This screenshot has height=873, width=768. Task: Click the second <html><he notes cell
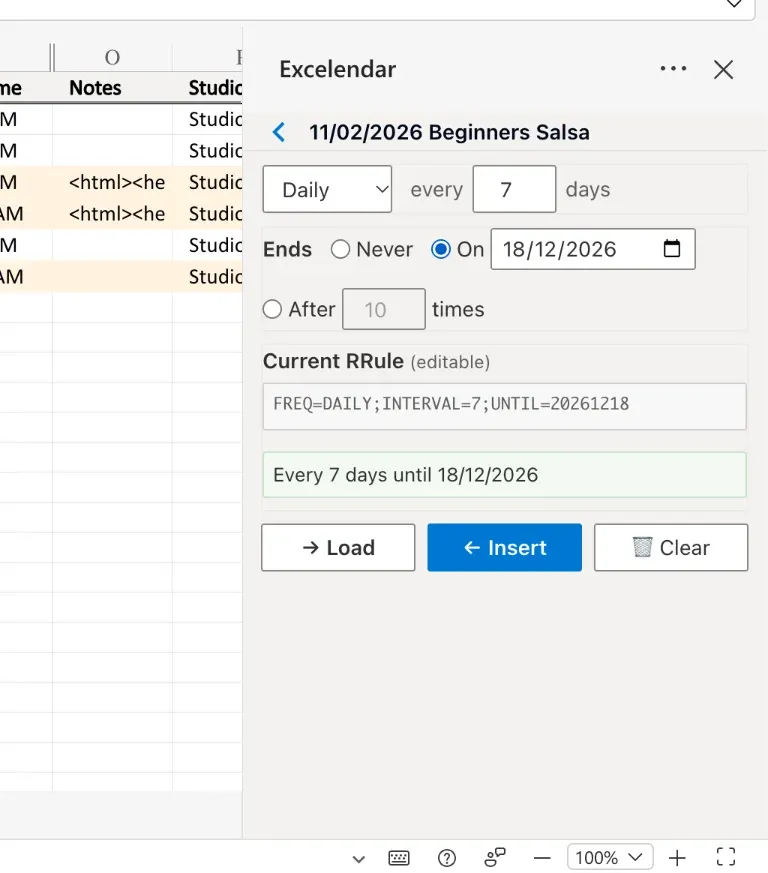[112, 214]
